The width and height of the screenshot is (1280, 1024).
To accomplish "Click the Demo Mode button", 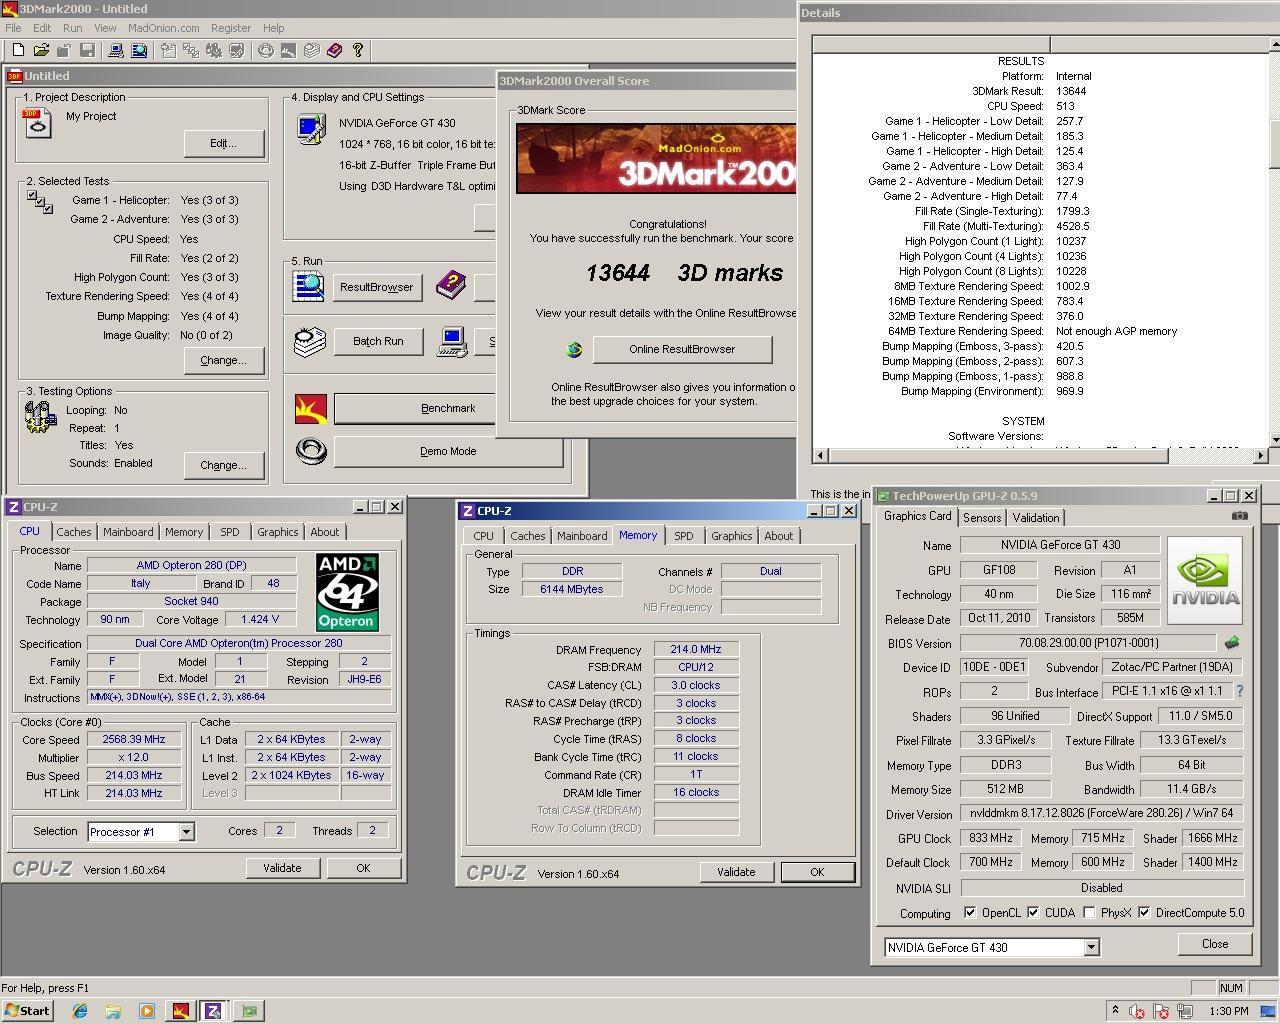I will click(448, 451).
